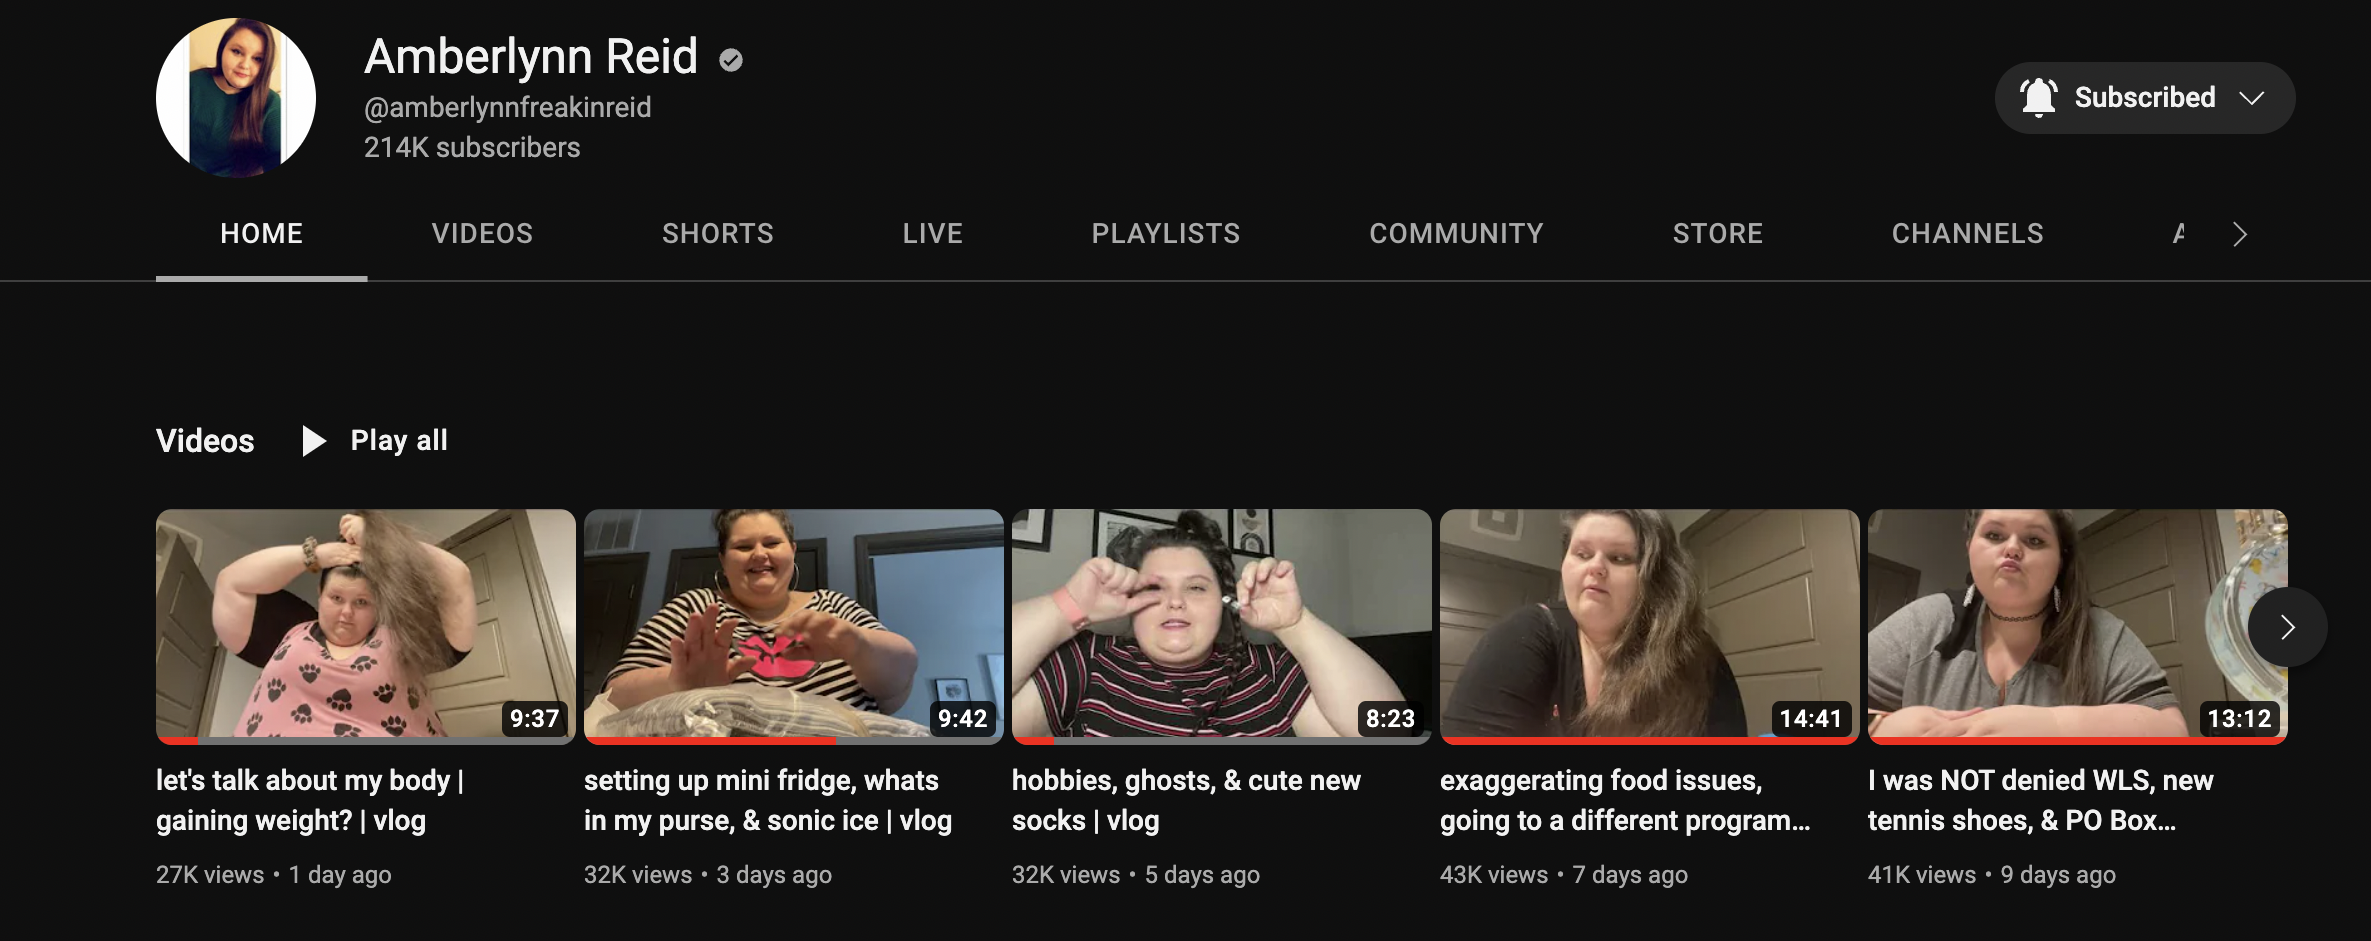Click the Play all button text
Image resolution: width=2371 pixels, height=941 pixels.
(399, 441)
